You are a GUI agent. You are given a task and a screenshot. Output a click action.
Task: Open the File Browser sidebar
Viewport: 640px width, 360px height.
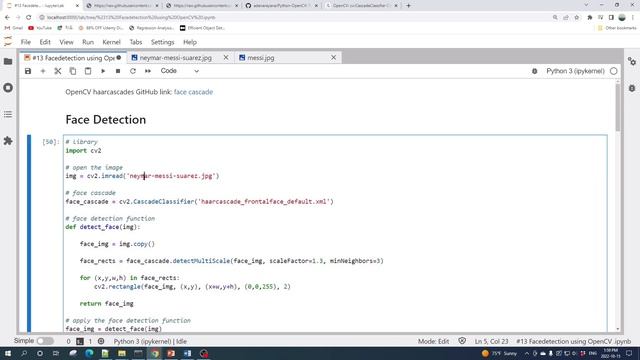click(x=8, y=62)
